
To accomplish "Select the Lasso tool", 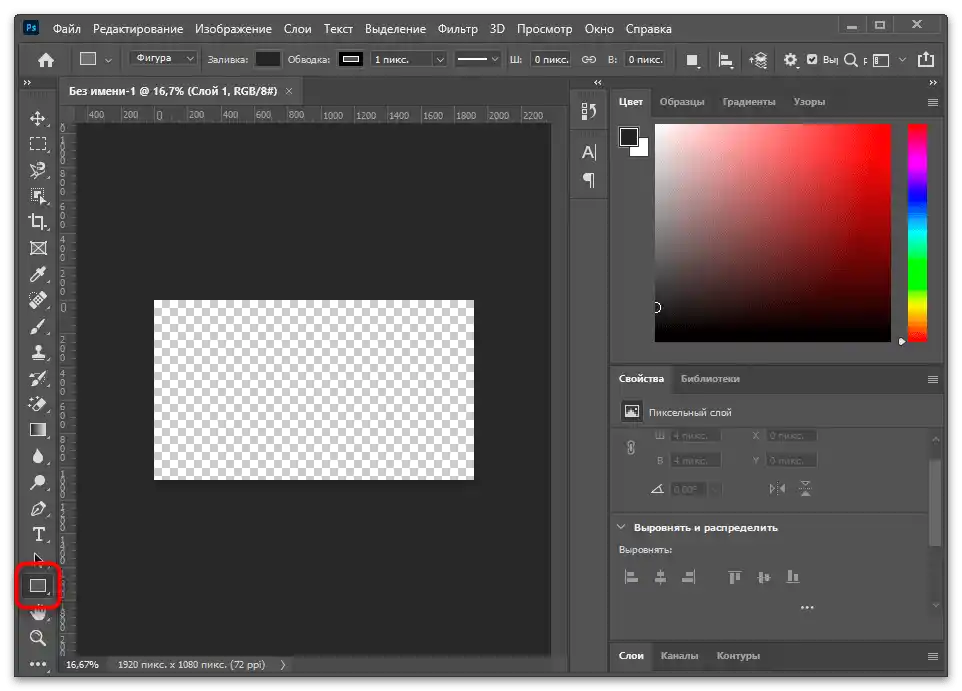I will 38,170.
